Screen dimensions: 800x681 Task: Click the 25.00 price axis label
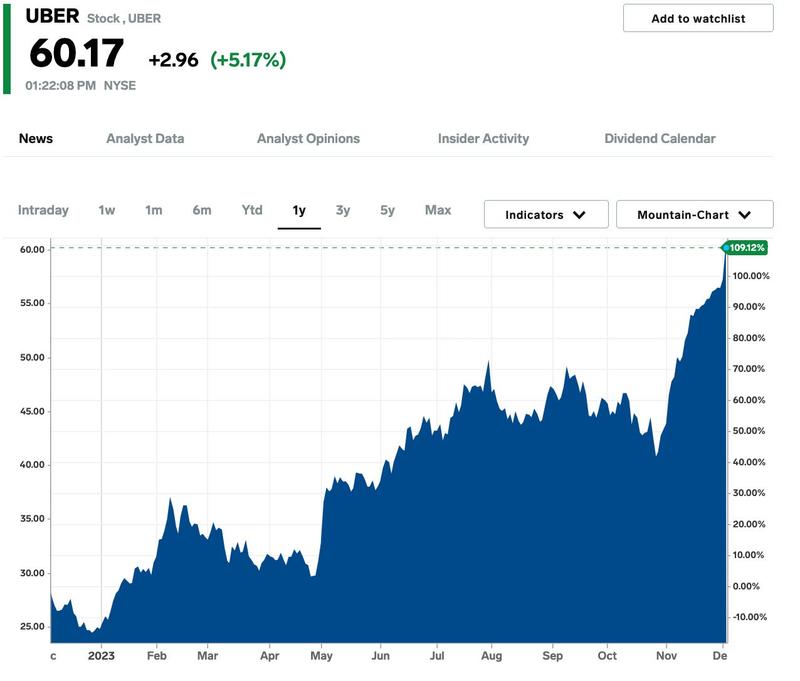click(32, 626)
